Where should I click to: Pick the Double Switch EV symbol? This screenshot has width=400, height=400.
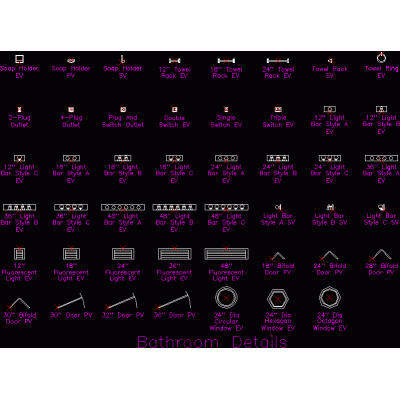(174, 109)
